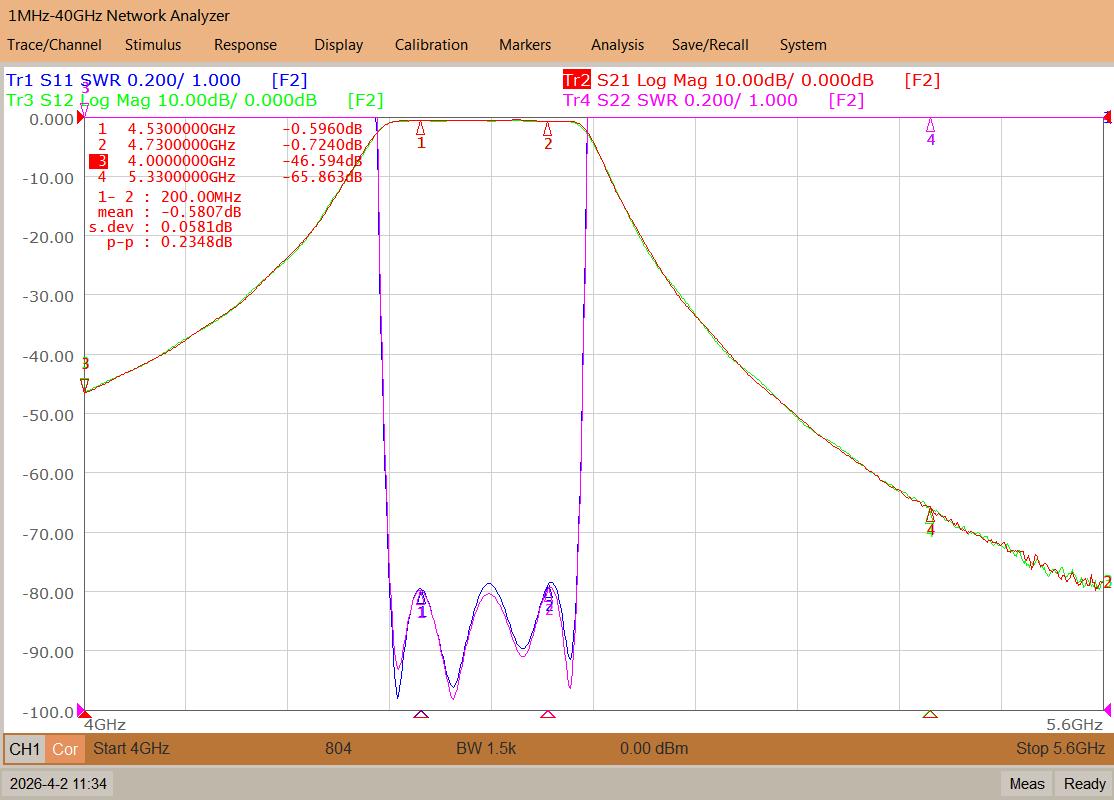
Task: Click the Start 4GHz field in status bar
Action: pos(131,748)
